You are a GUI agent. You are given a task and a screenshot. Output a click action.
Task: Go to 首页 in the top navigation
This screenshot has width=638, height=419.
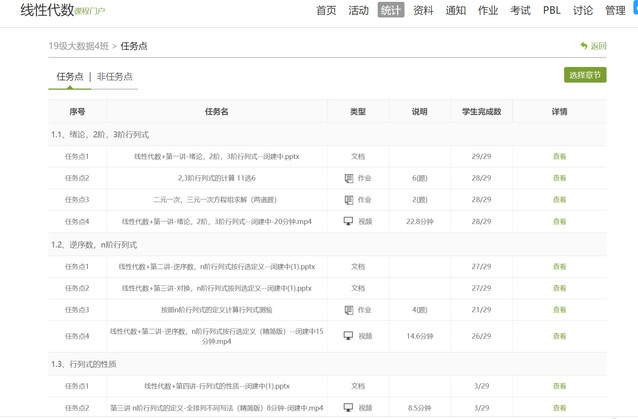point(326,11)
